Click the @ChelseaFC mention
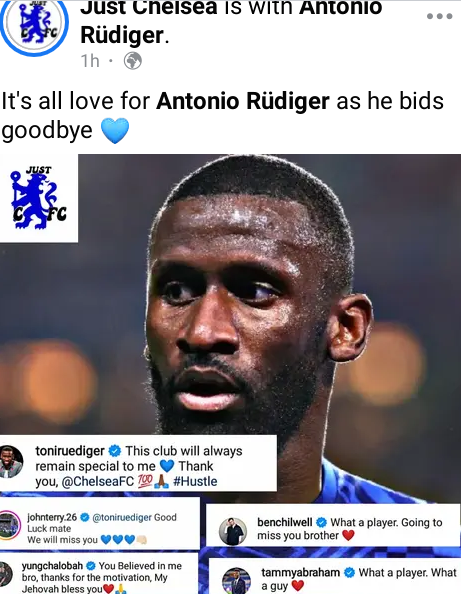This screenshot has width=461, height=594. [x=97, y=481]
